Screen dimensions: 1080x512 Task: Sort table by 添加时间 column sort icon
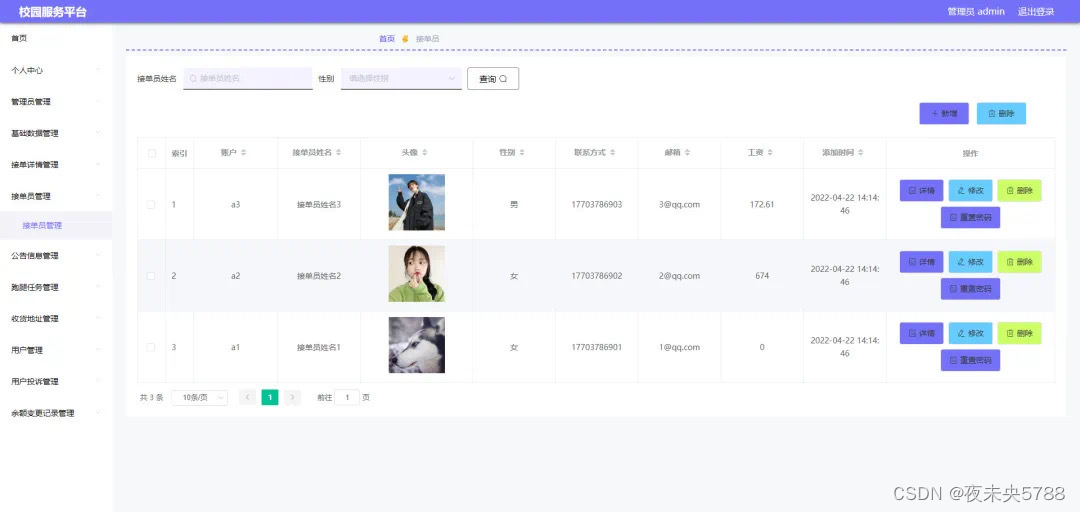(x=861, y=153)
